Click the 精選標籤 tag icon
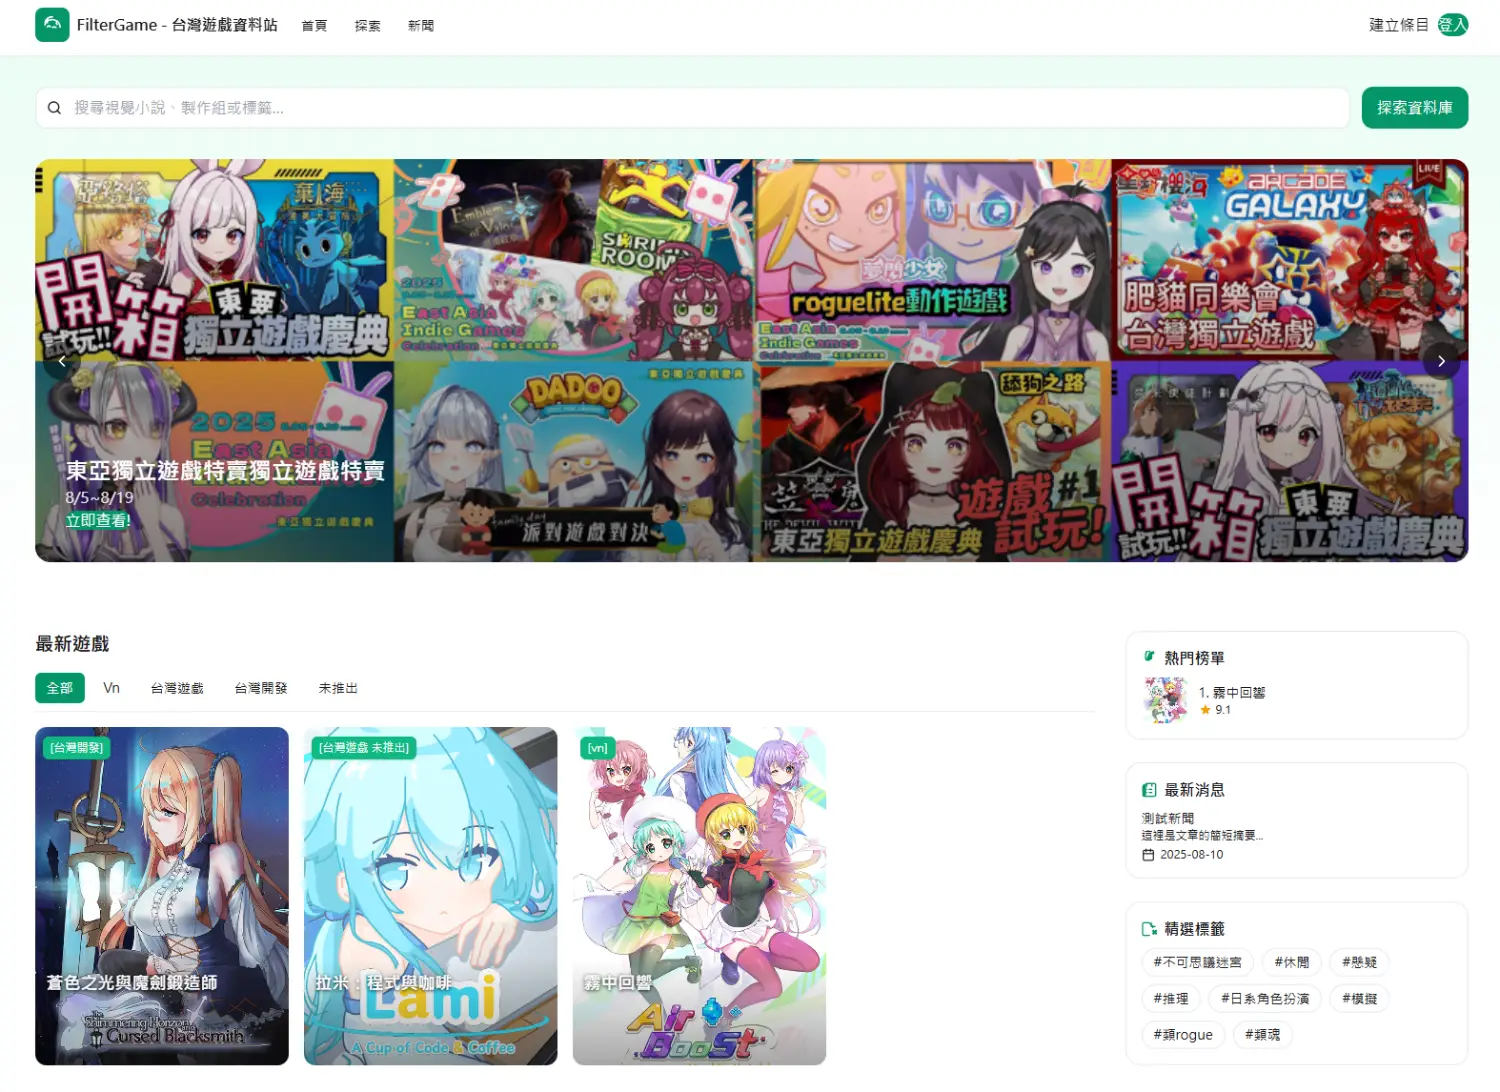The height and width of the screenshot is (1092, 1500). click(x=1149, y=929)
